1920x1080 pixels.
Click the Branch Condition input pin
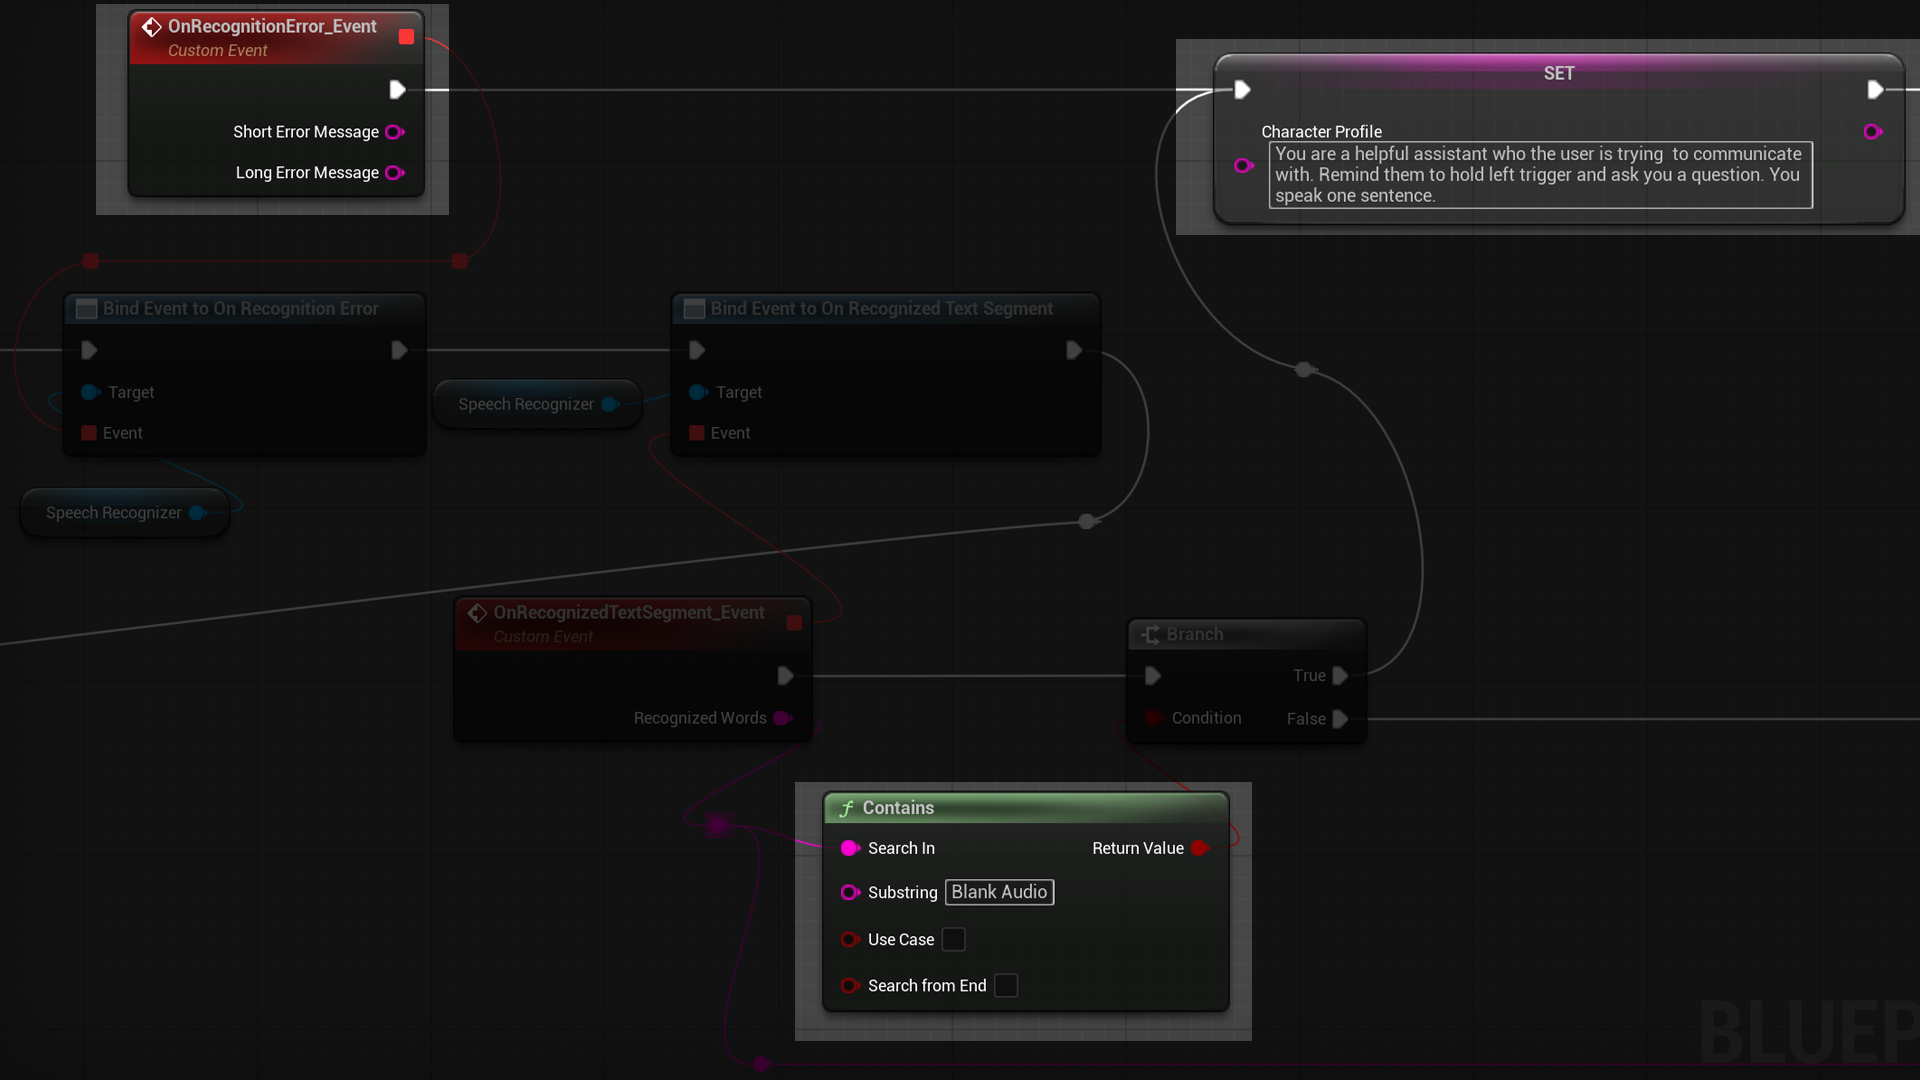pyautogui.click(x=1153, y=718)
